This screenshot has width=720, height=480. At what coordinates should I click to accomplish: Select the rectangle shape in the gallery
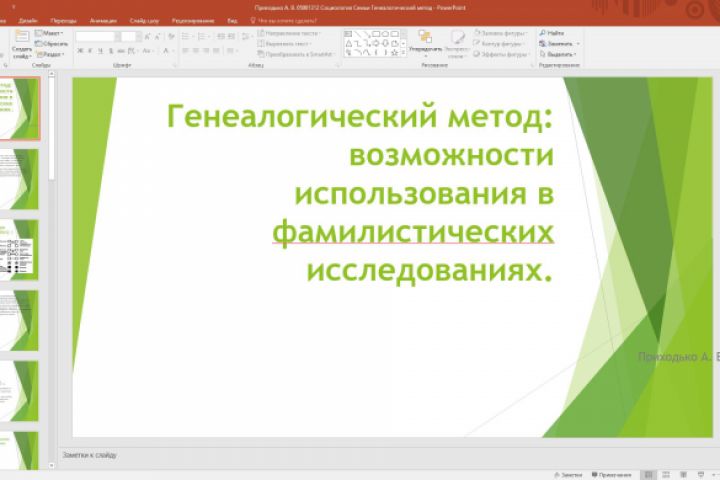click(376, 34)
